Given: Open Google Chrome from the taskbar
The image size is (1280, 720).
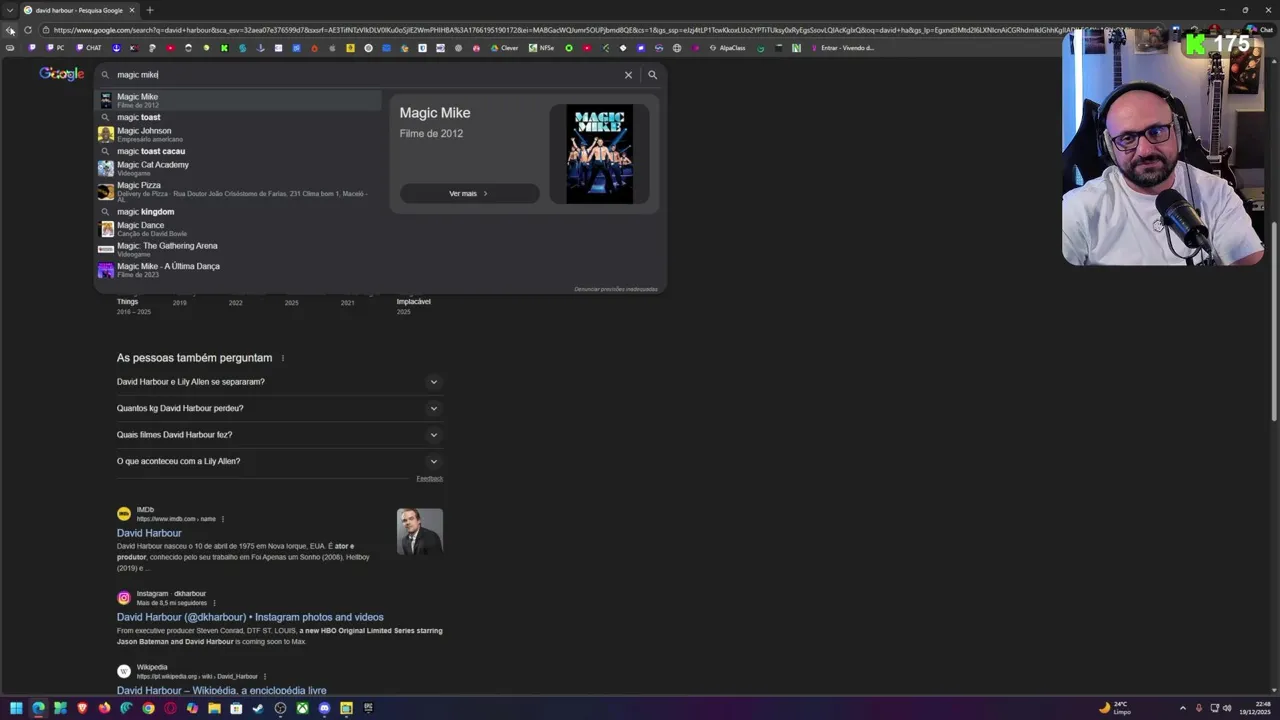Looking at the screenshot, I should point(148,708).
